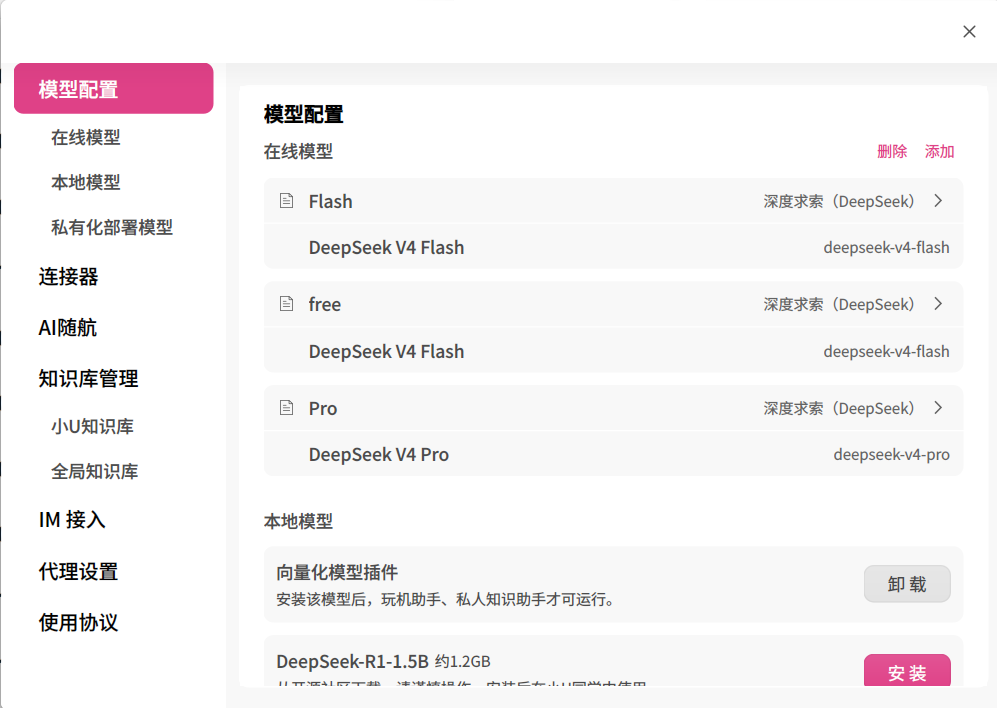Screen dimensions: 997x708
Task: Go to 在线模型 in the sidebar
Action: click(x=86, y=137)
